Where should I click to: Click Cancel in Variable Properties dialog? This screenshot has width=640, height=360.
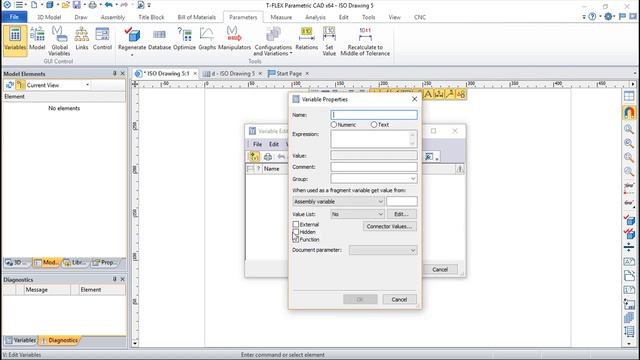399,300
